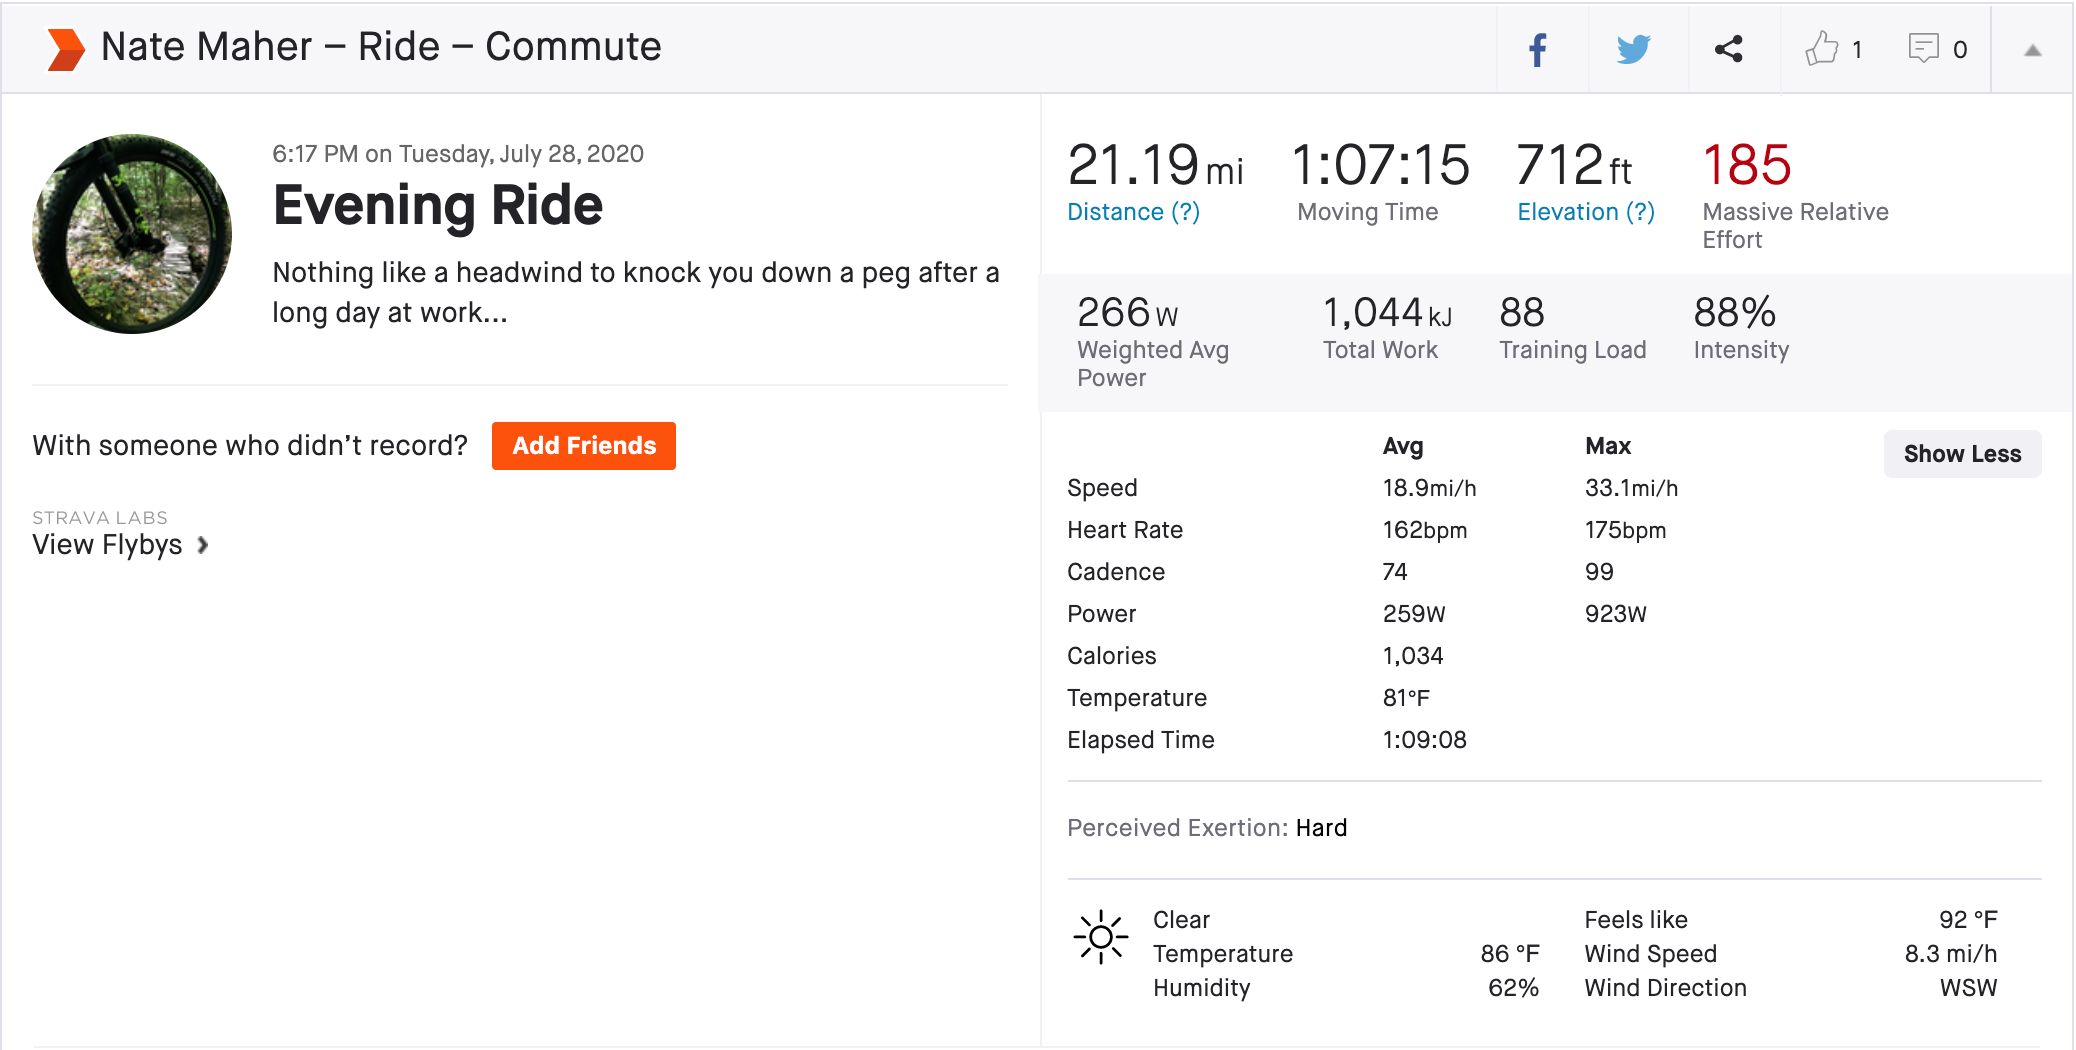2076x1050 pixels.
Task: Collapse stats with Show Less
Action: point(1961,454)
